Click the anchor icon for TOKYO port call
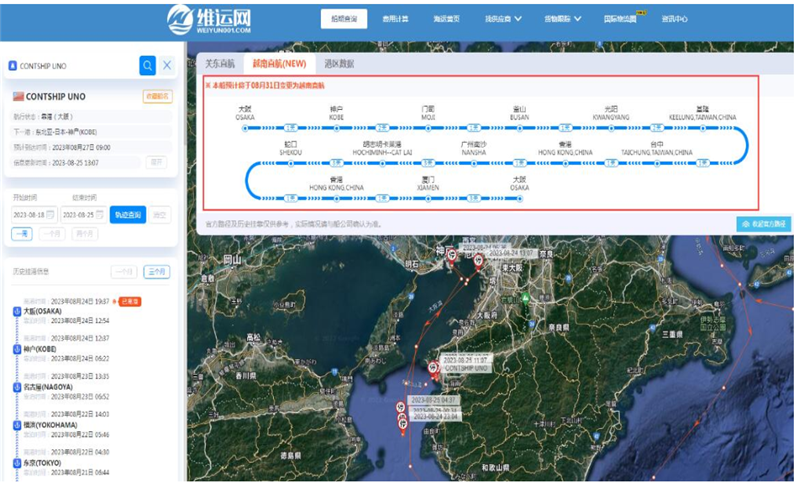 pos(17,463)
